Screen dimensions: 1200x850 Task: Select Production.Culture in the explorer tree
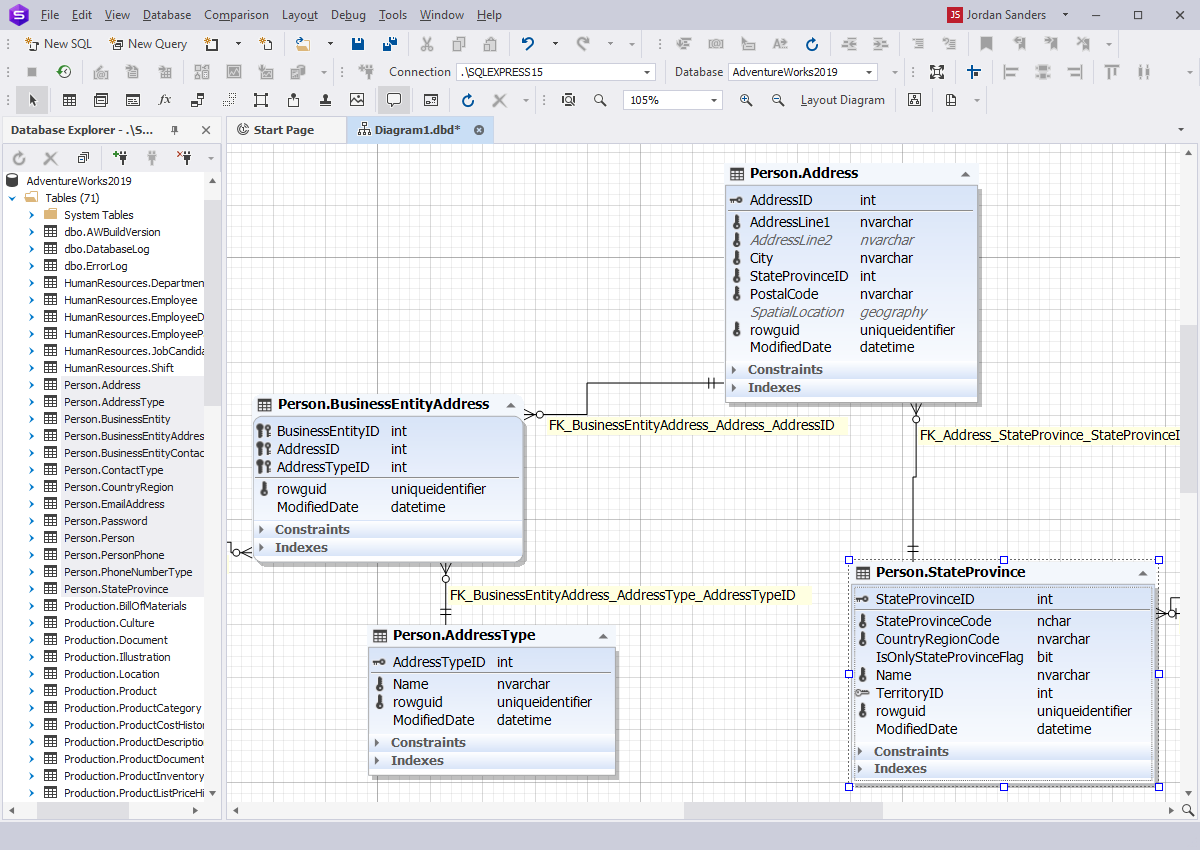coord(109,623)
